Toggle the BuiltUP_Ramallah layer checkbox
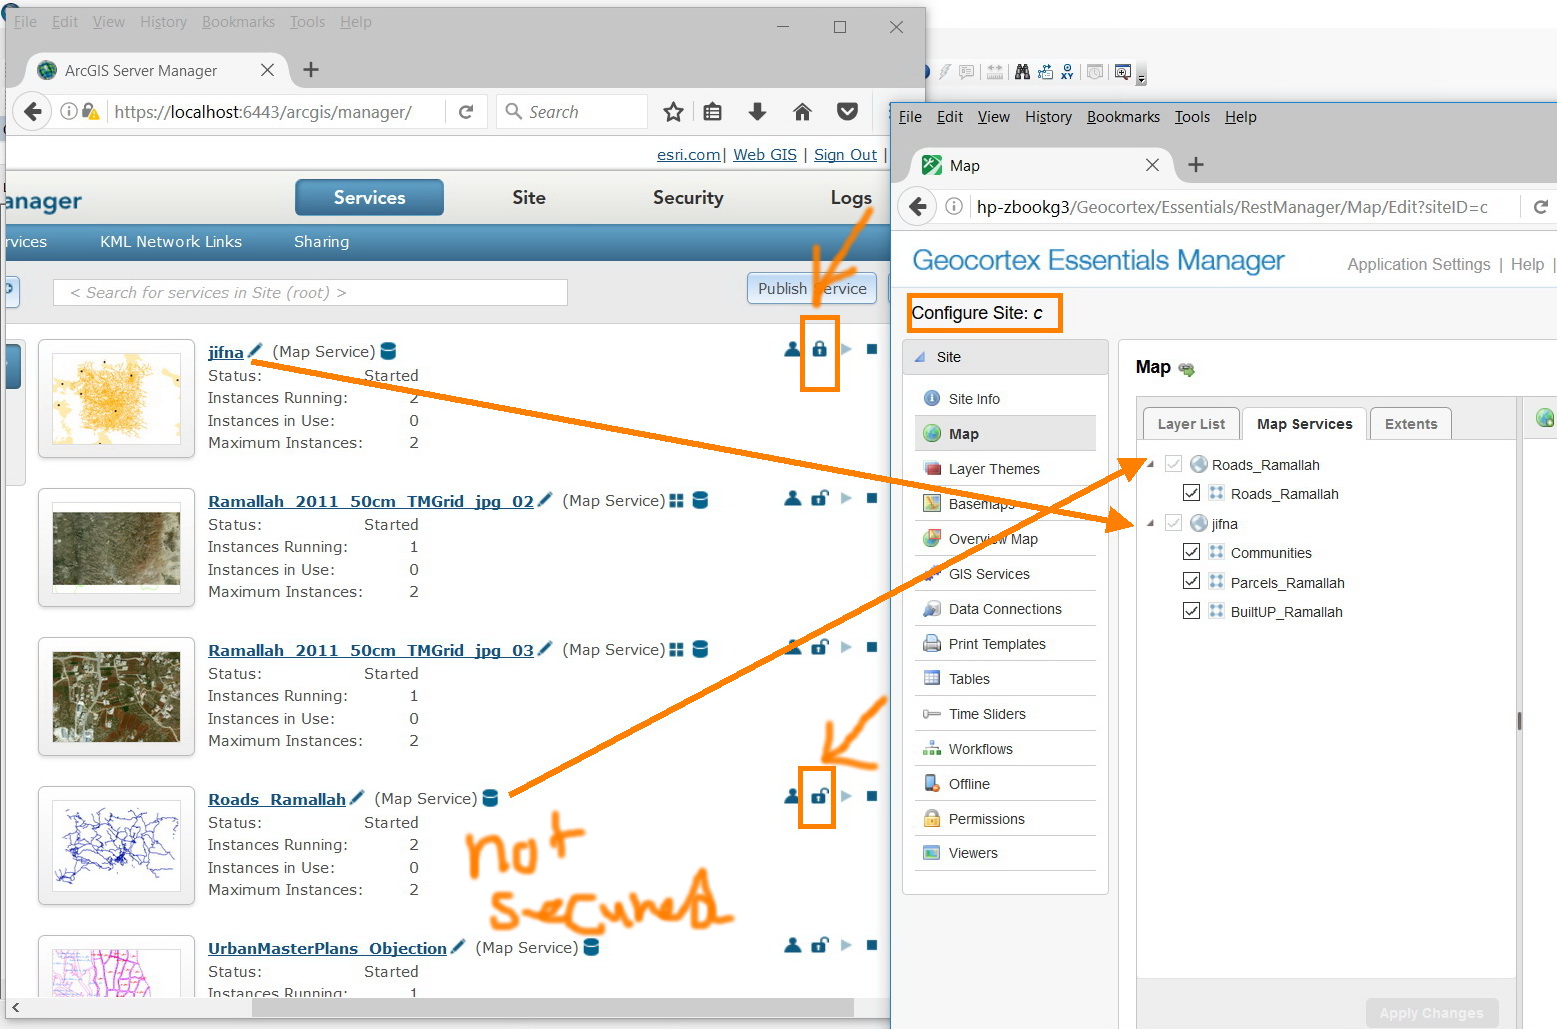1557x1029 pixels. pos(1191,611)
